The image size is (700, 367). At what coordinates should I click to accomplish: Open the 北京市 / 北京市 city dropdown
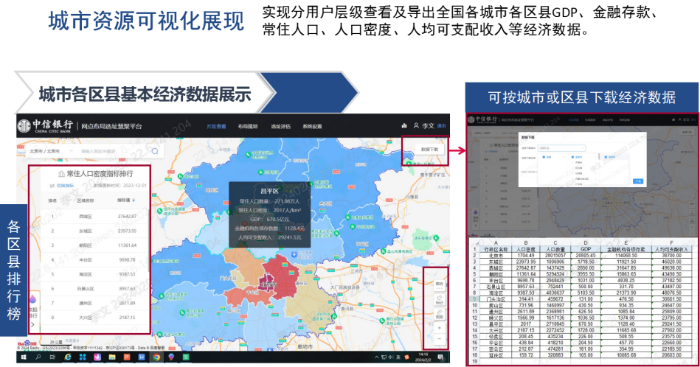[50, 151]
